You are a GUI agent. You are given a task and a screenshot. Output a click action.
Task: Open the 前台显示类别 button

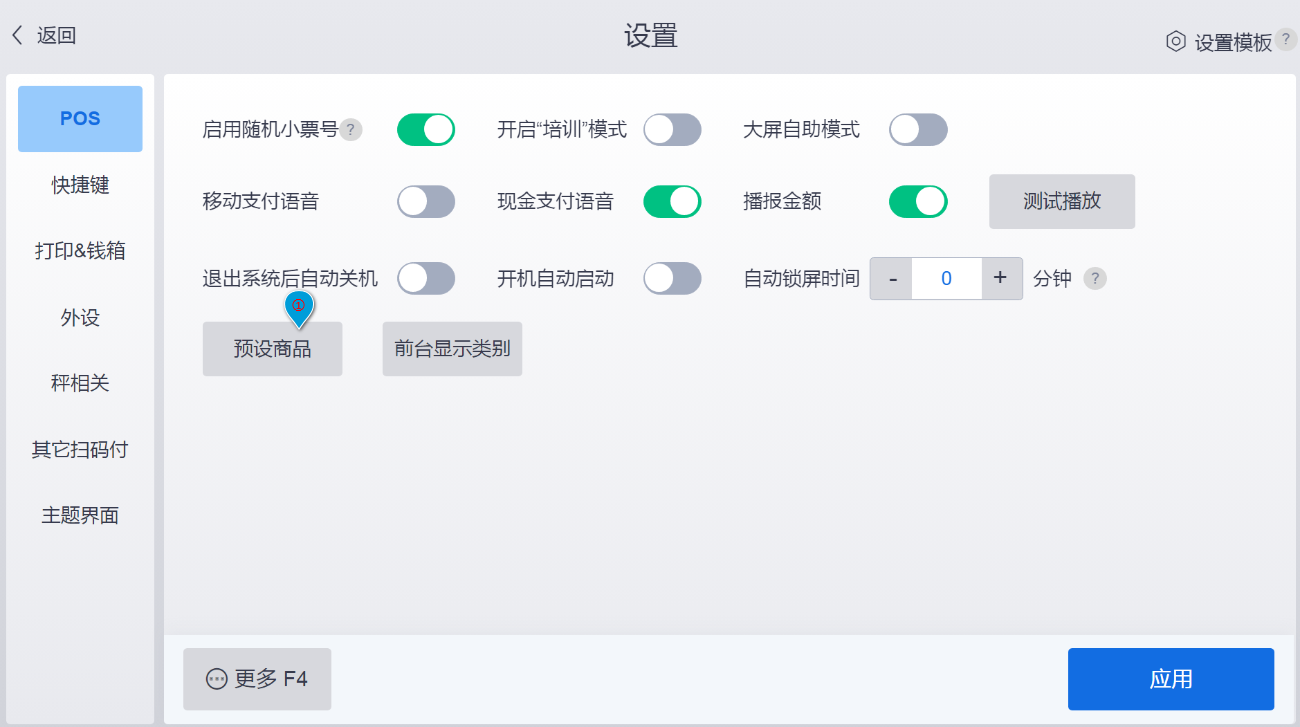(x=452, y=349)
